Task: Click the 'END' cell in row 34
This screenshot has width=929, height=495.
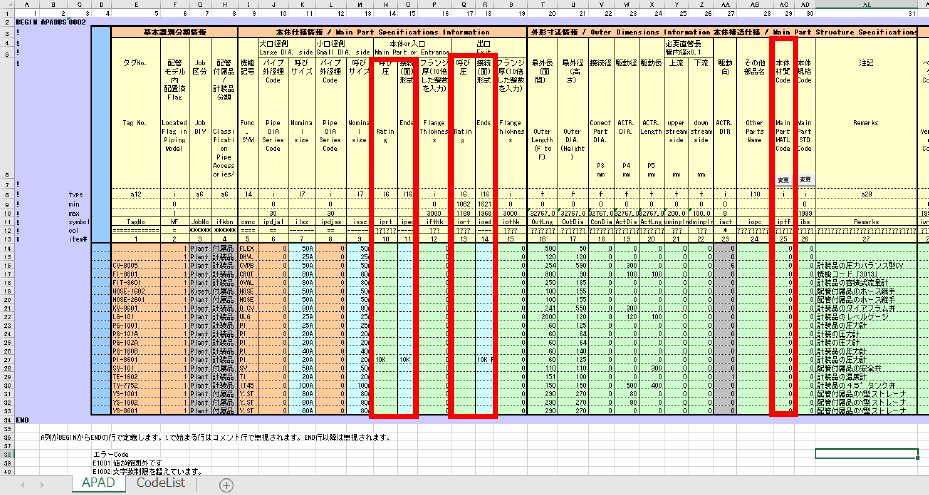Action: pos(23,420)
